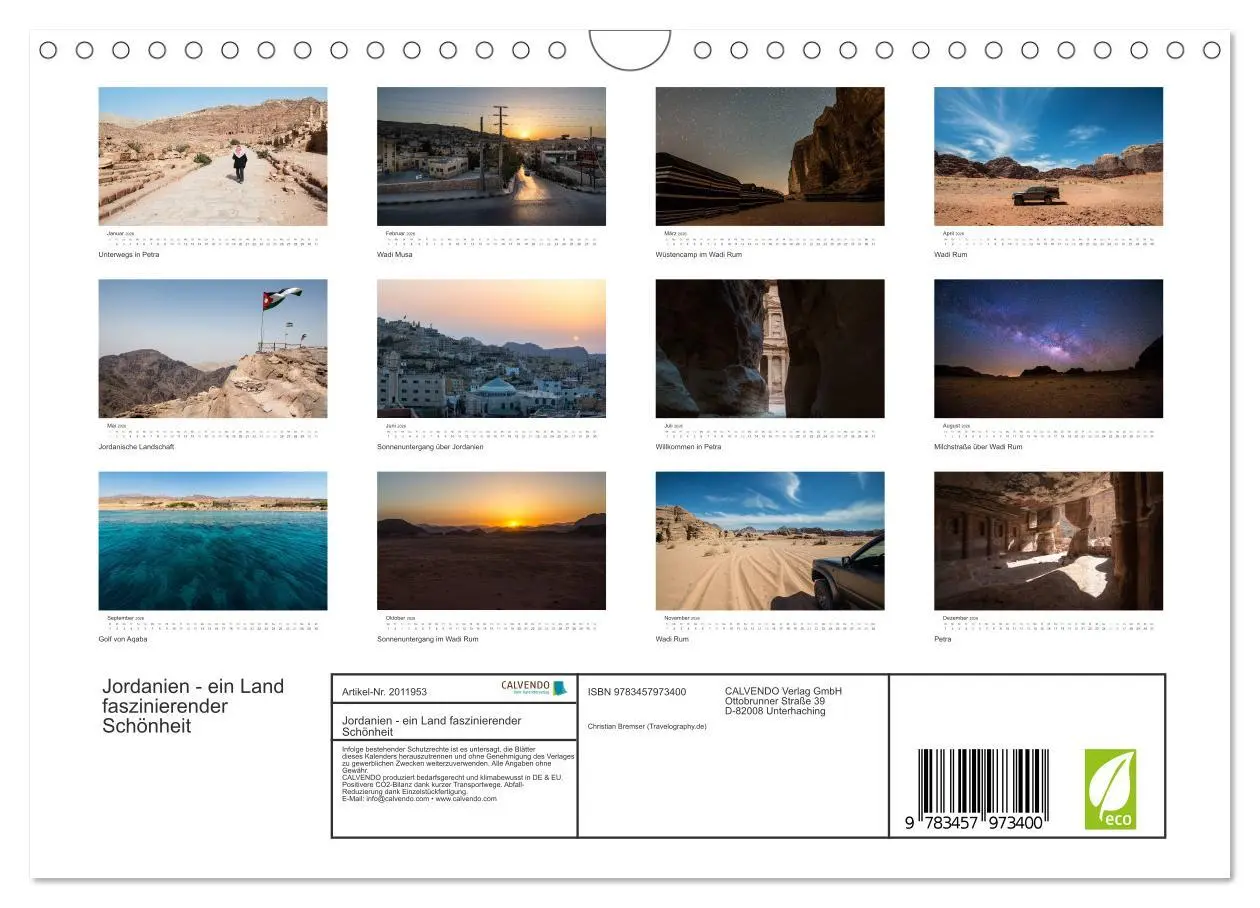Click the caption 'Sonnenuntergang im Wadi Rum'
Screen dimensions: 1260x908
[x=428, y=639]
